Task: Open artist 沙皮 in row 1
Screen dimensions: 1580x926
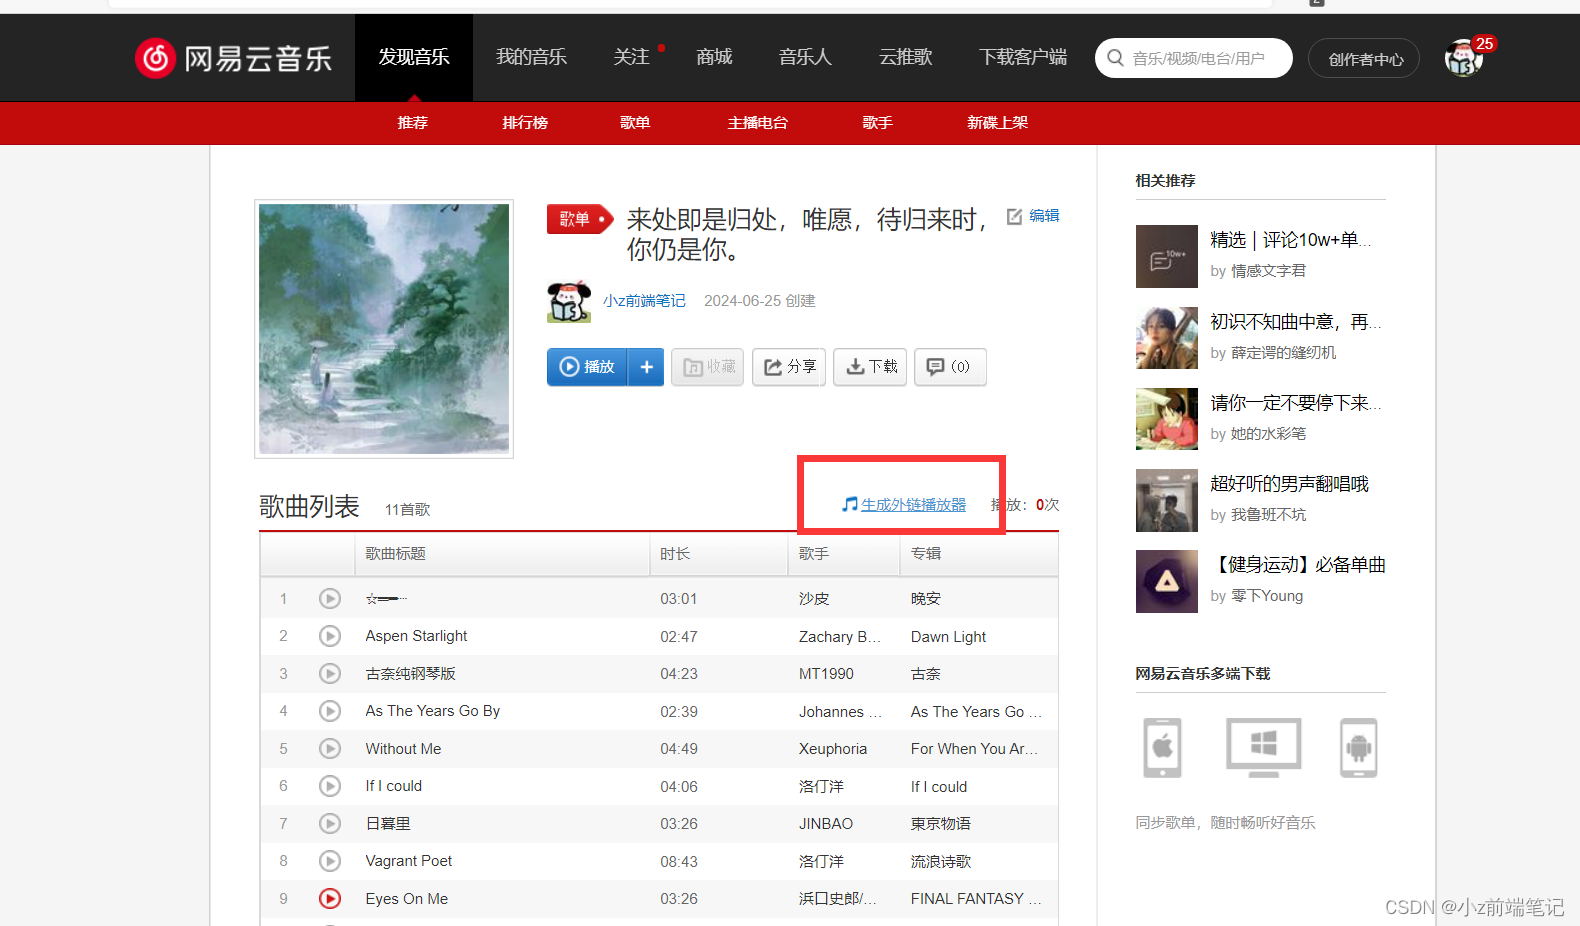Action: 814,599
